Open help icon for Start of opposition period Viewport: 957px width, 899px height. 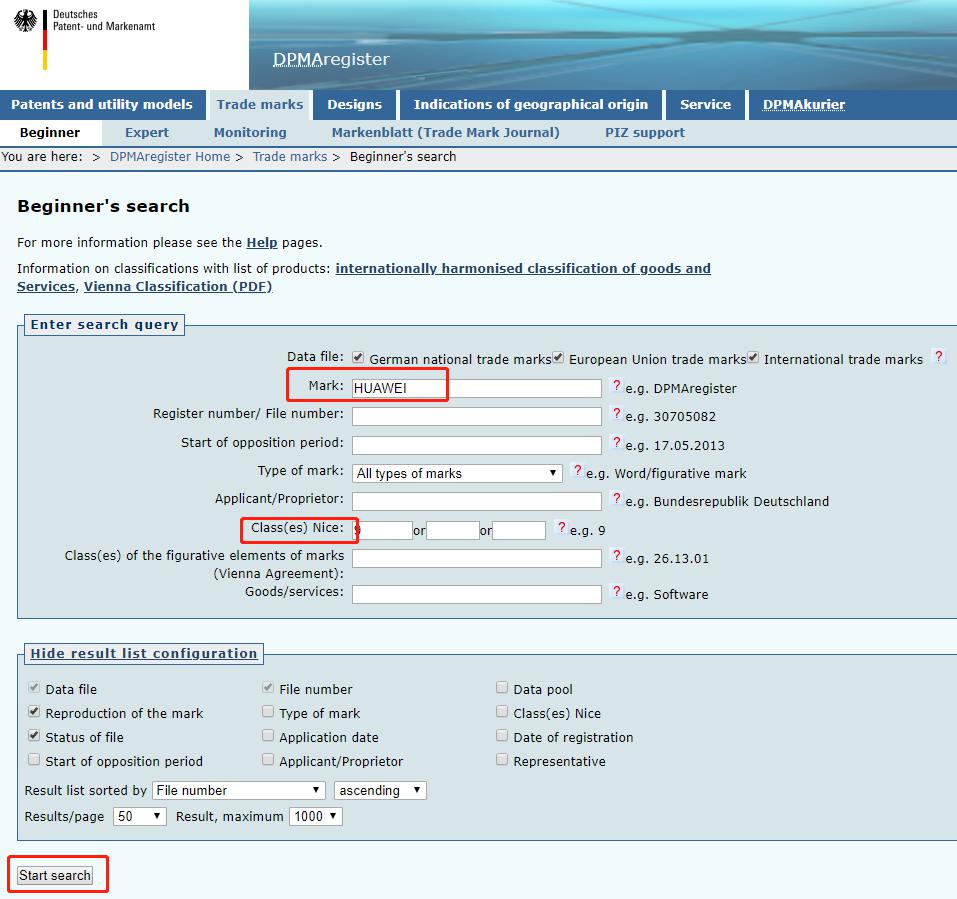[x=617, y=442]
